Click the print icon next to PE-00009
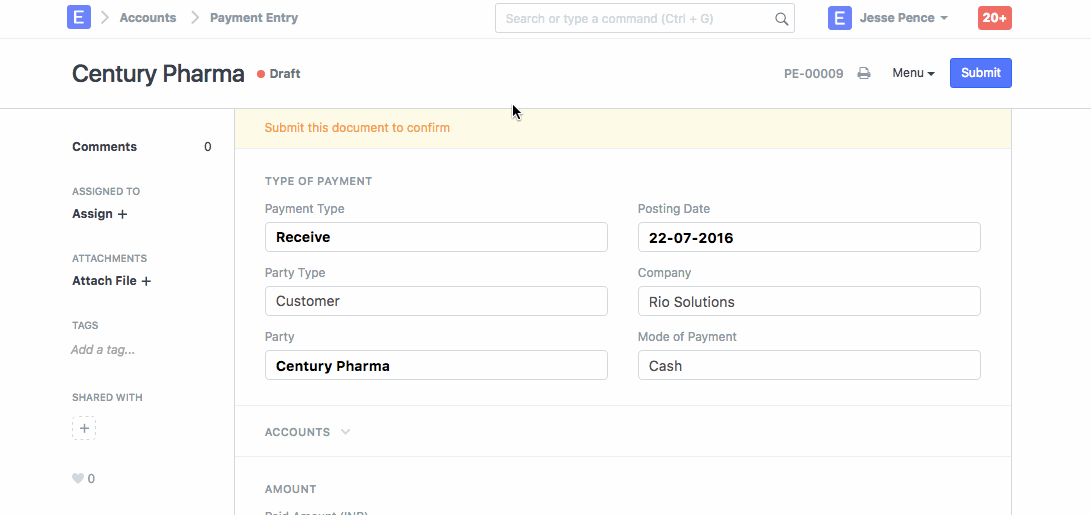 click(x=864, y=74)
